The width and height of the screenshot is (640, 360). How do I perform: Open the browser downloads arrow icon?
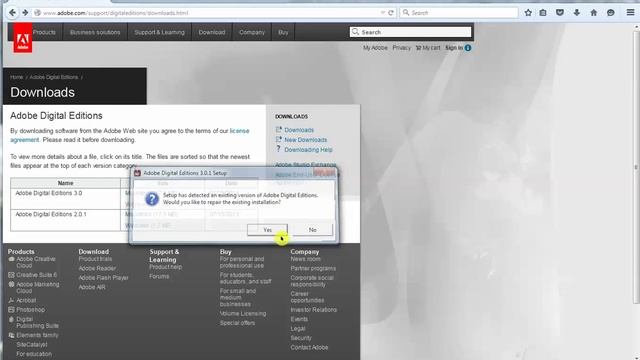click(576, 13)
